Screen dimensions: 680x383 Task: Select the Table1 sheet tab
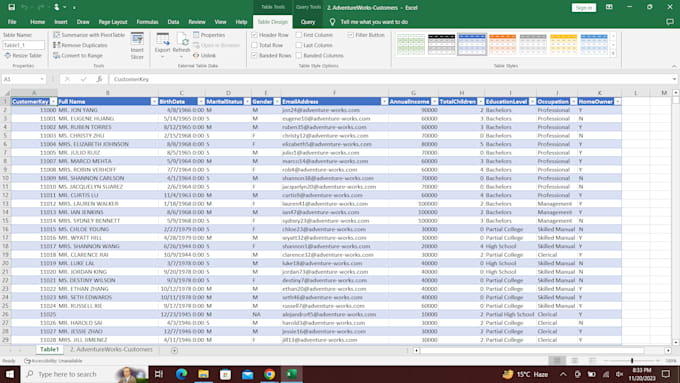[49, 349]
